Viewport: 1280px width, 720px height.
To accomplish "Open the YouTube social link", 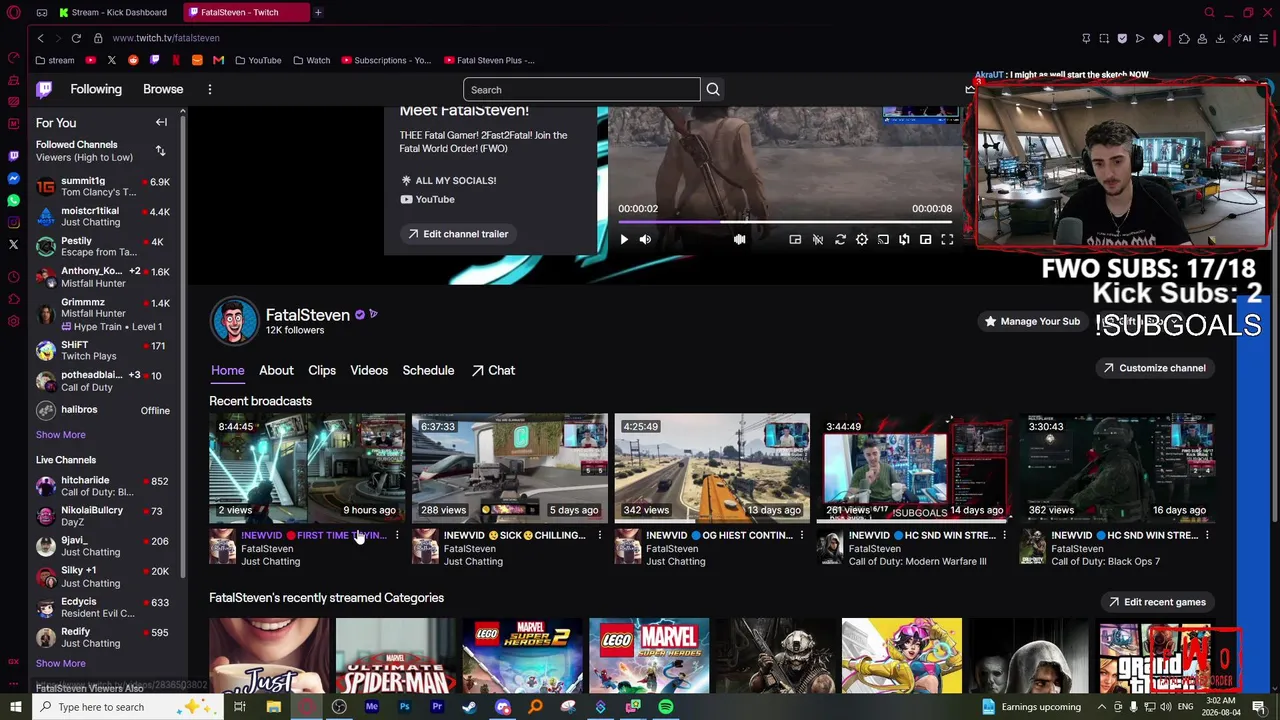I will coord(427,199).
